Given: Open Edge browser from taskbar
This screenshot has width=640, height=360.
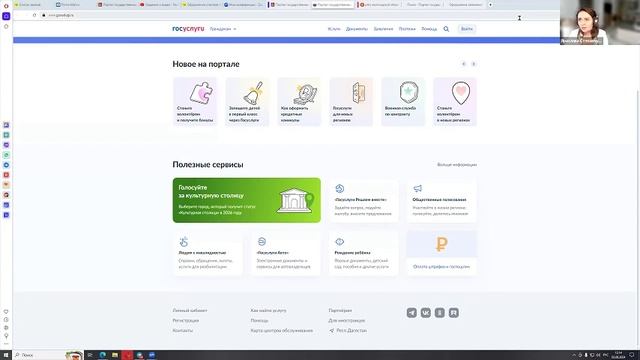Looking at the screenshot, I should click(x=102, y=355).
